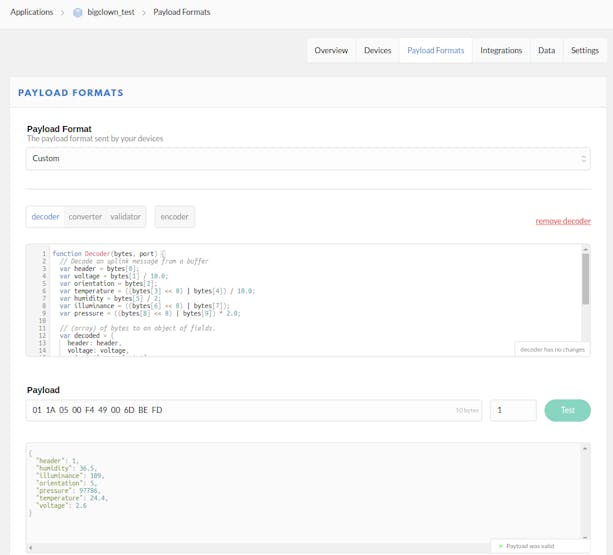
Task: Click the payload hex bytes input field
Action: (x=254, y=410)
